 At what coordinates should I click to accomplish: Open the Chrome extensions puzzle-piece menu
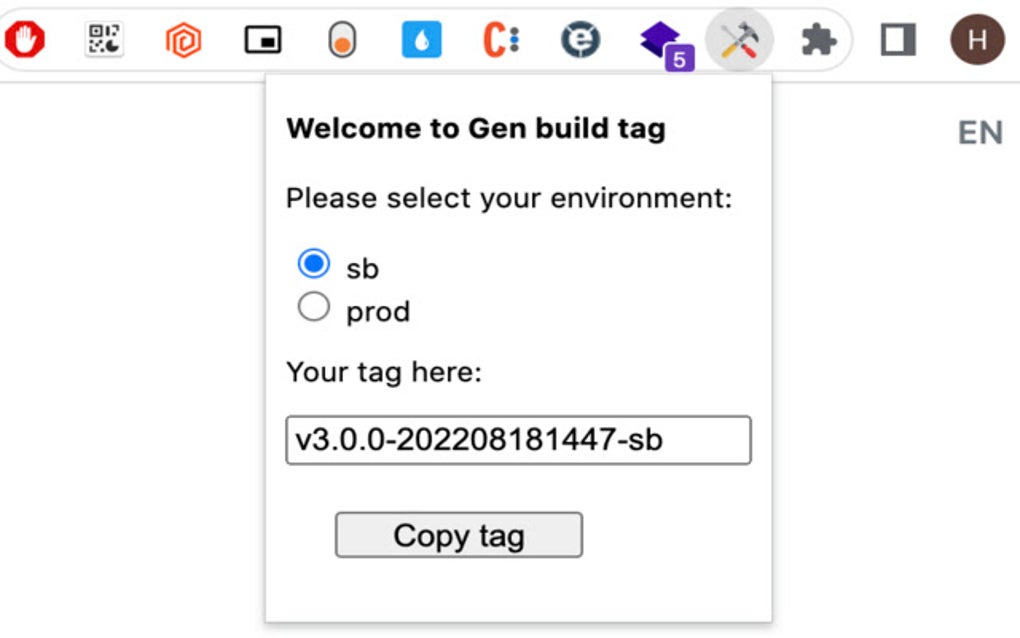[x=817, y=37]
